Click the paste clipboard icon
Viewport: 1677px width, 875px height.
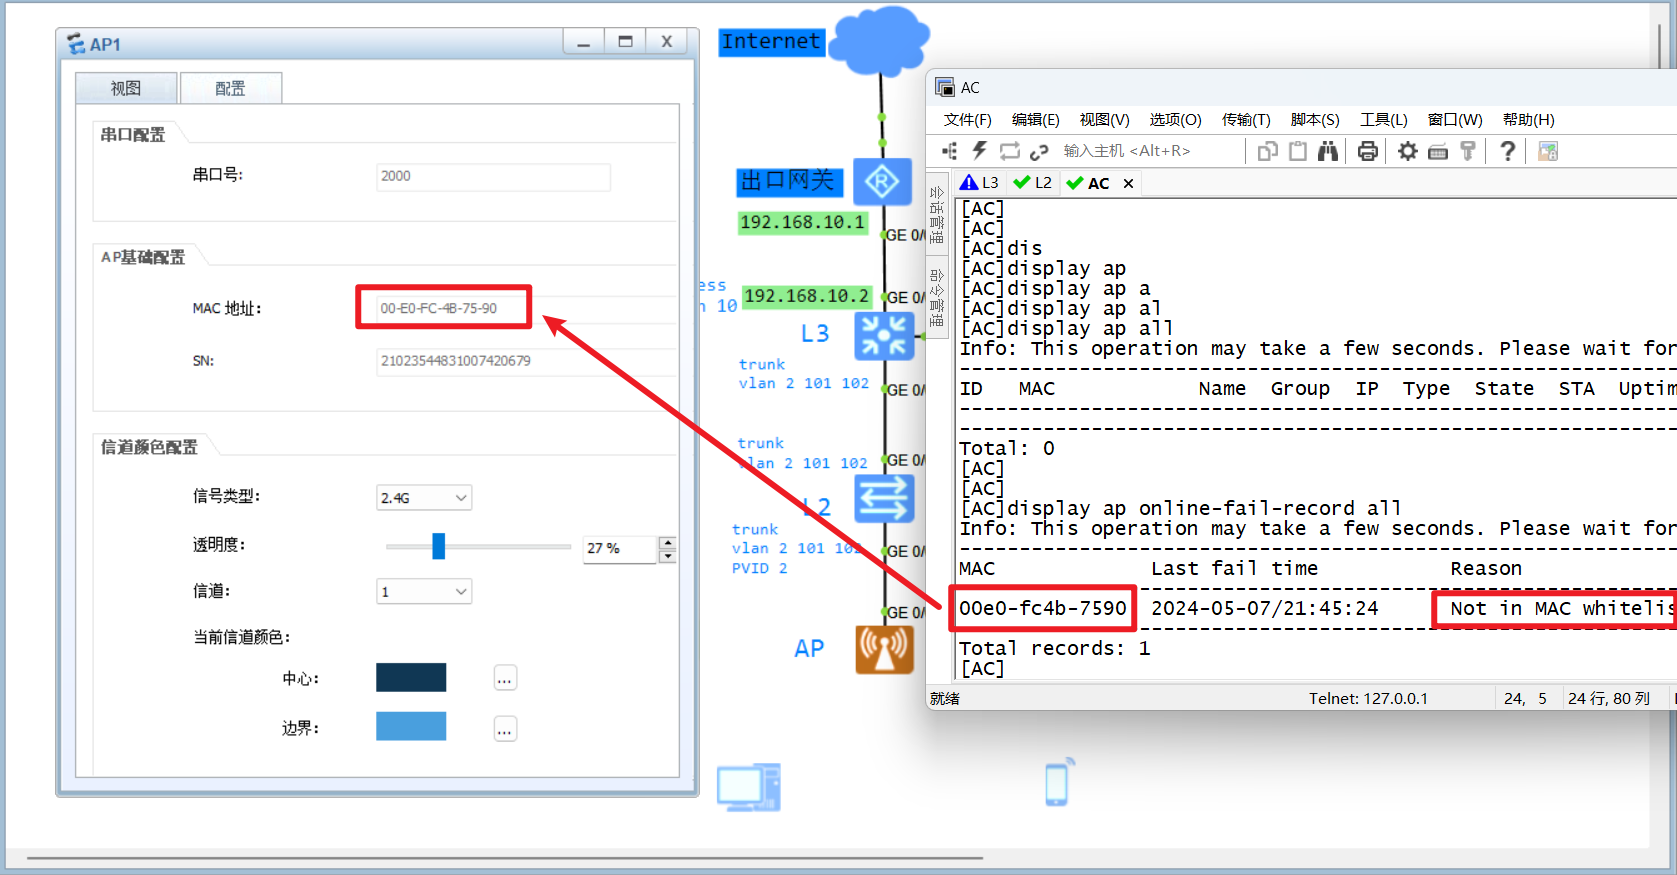1298,151
